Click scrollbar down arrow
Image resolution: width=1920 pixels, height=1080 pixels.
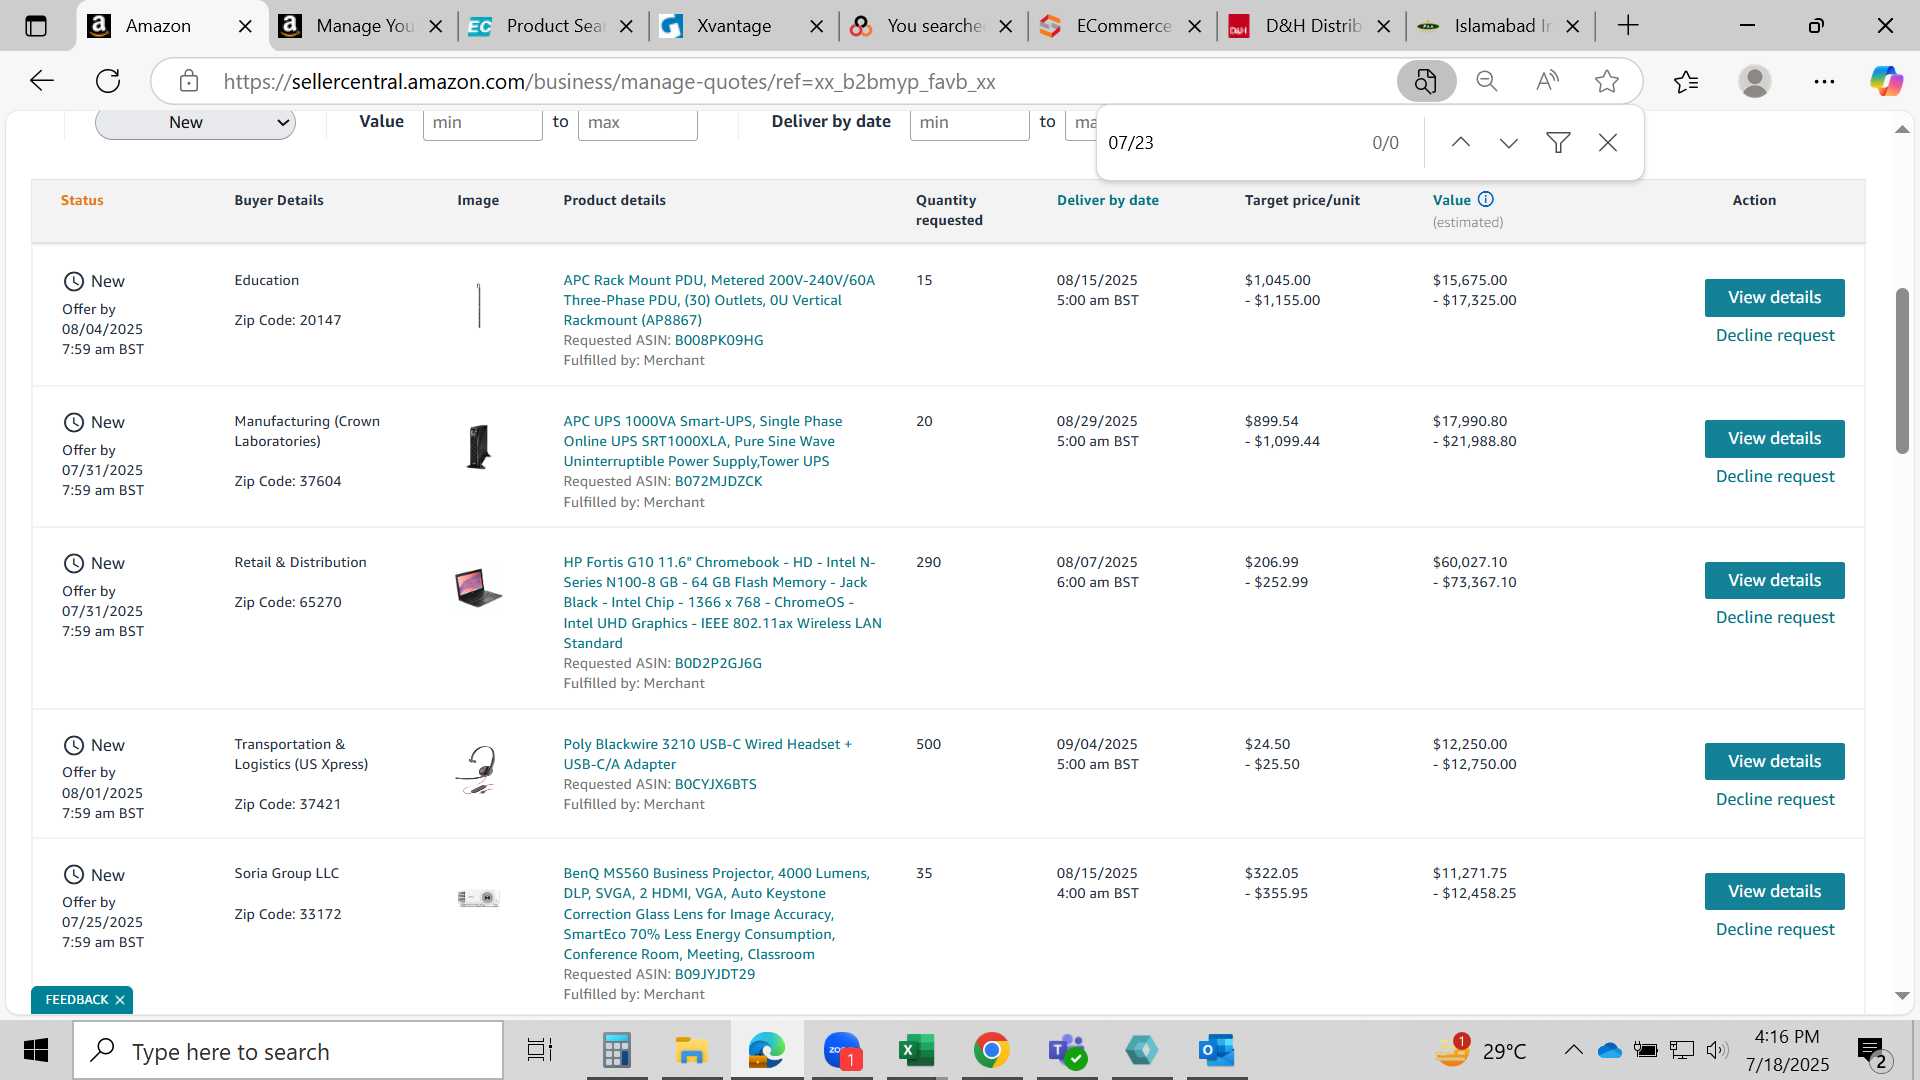[x=1902, y=996]
